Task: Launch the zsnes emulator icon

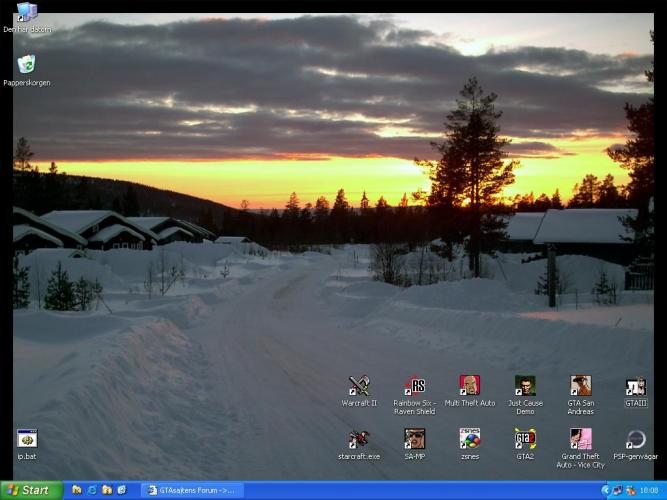Action: 469,439
